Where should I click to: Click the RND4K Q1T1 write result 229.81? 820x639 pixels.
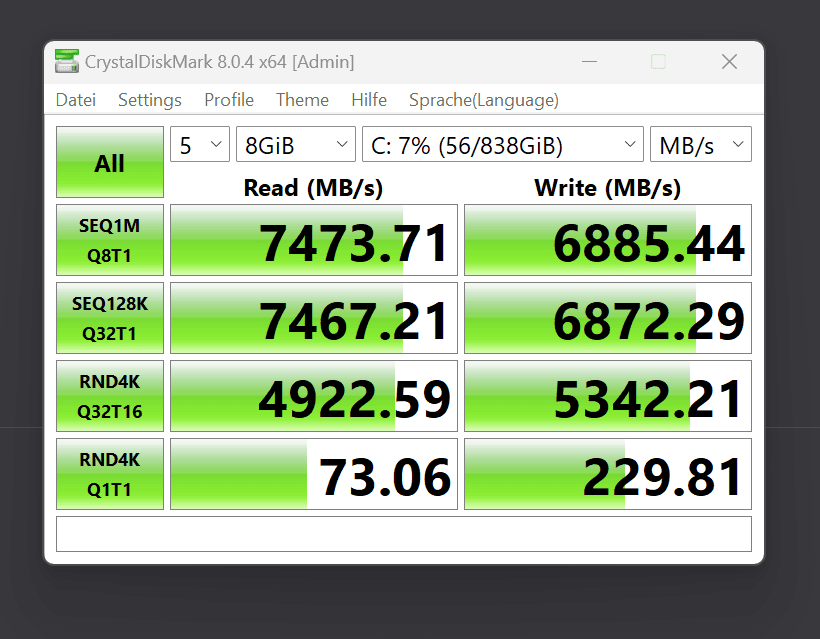click(x=608, y=474)
